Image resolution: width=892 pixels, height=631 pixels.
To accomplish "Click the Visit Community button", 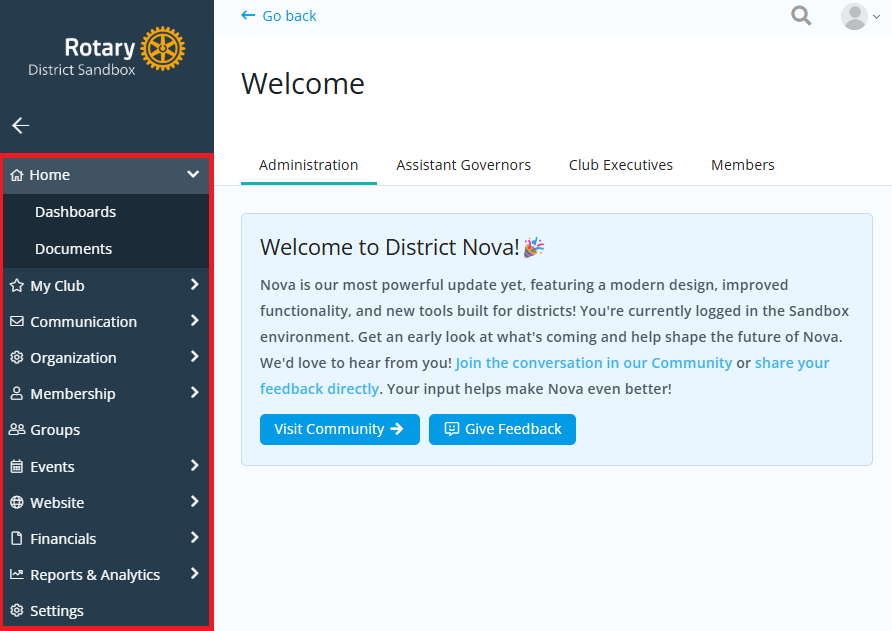I will click(340, 429).
